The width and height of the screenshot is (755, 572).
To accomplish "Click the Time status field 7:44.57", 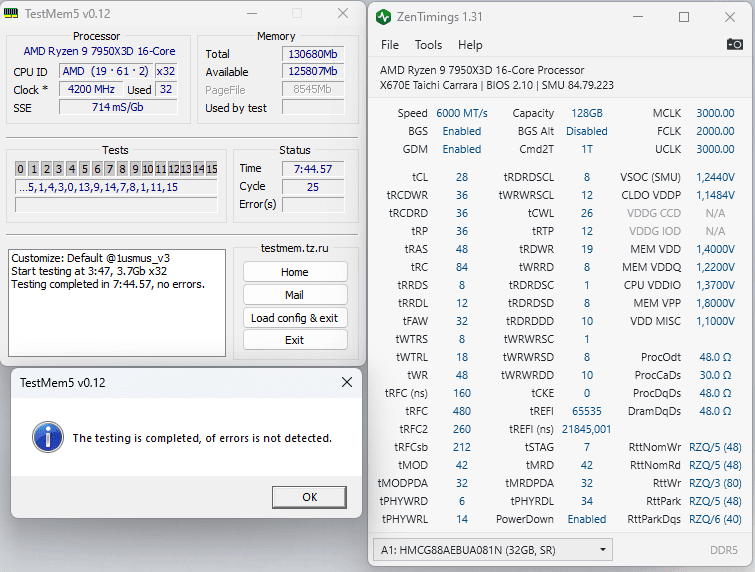I will [x=313, y=169].
